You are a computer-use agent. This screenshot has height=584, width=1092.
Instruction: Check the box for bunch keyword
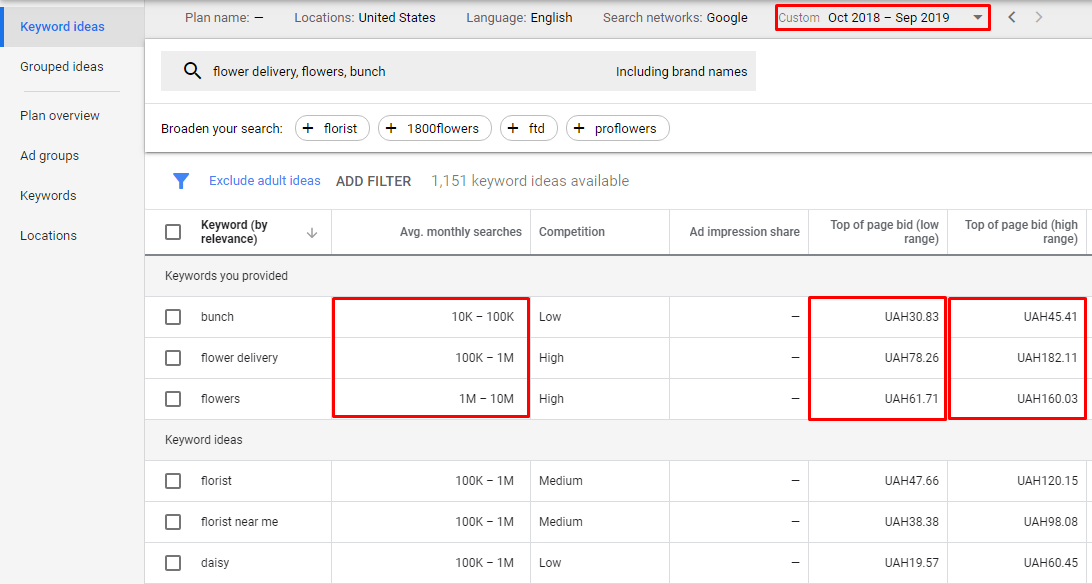coord(173,317)
